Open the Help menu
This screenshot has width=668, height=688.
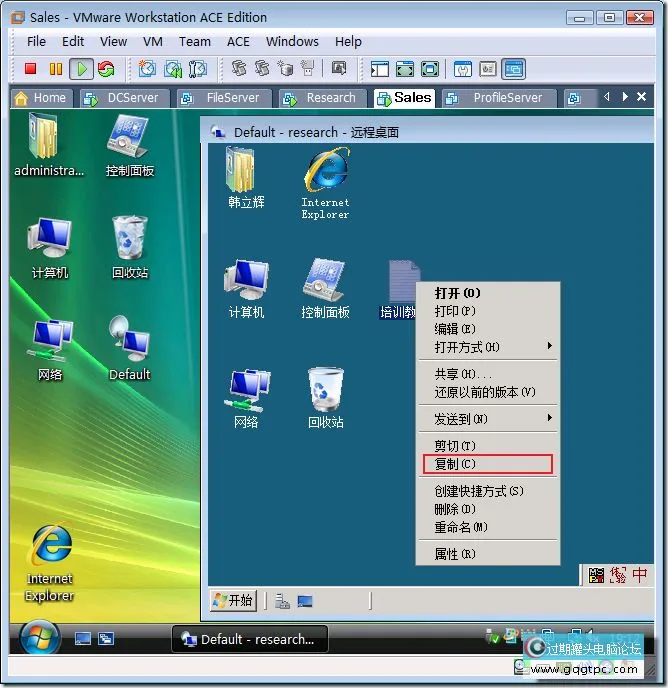pyautogui.click(x=348, y=42)
